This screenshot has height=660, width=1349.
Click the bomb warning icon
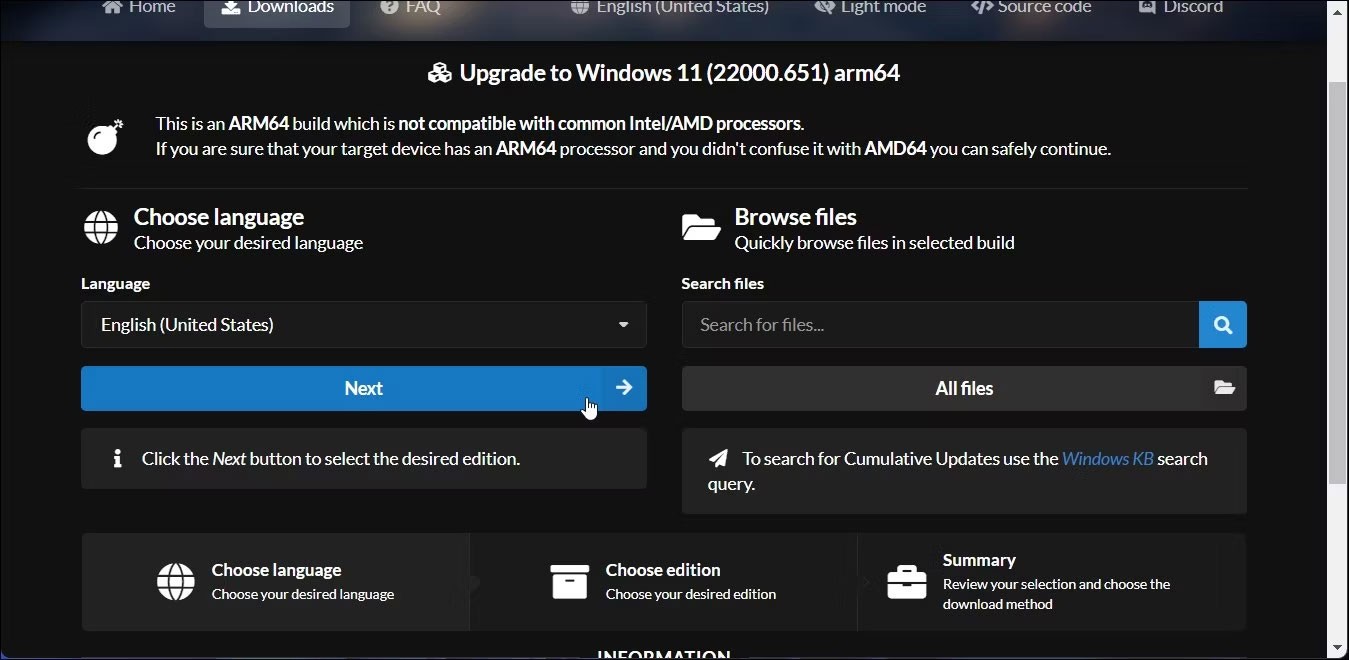[104, 137]
